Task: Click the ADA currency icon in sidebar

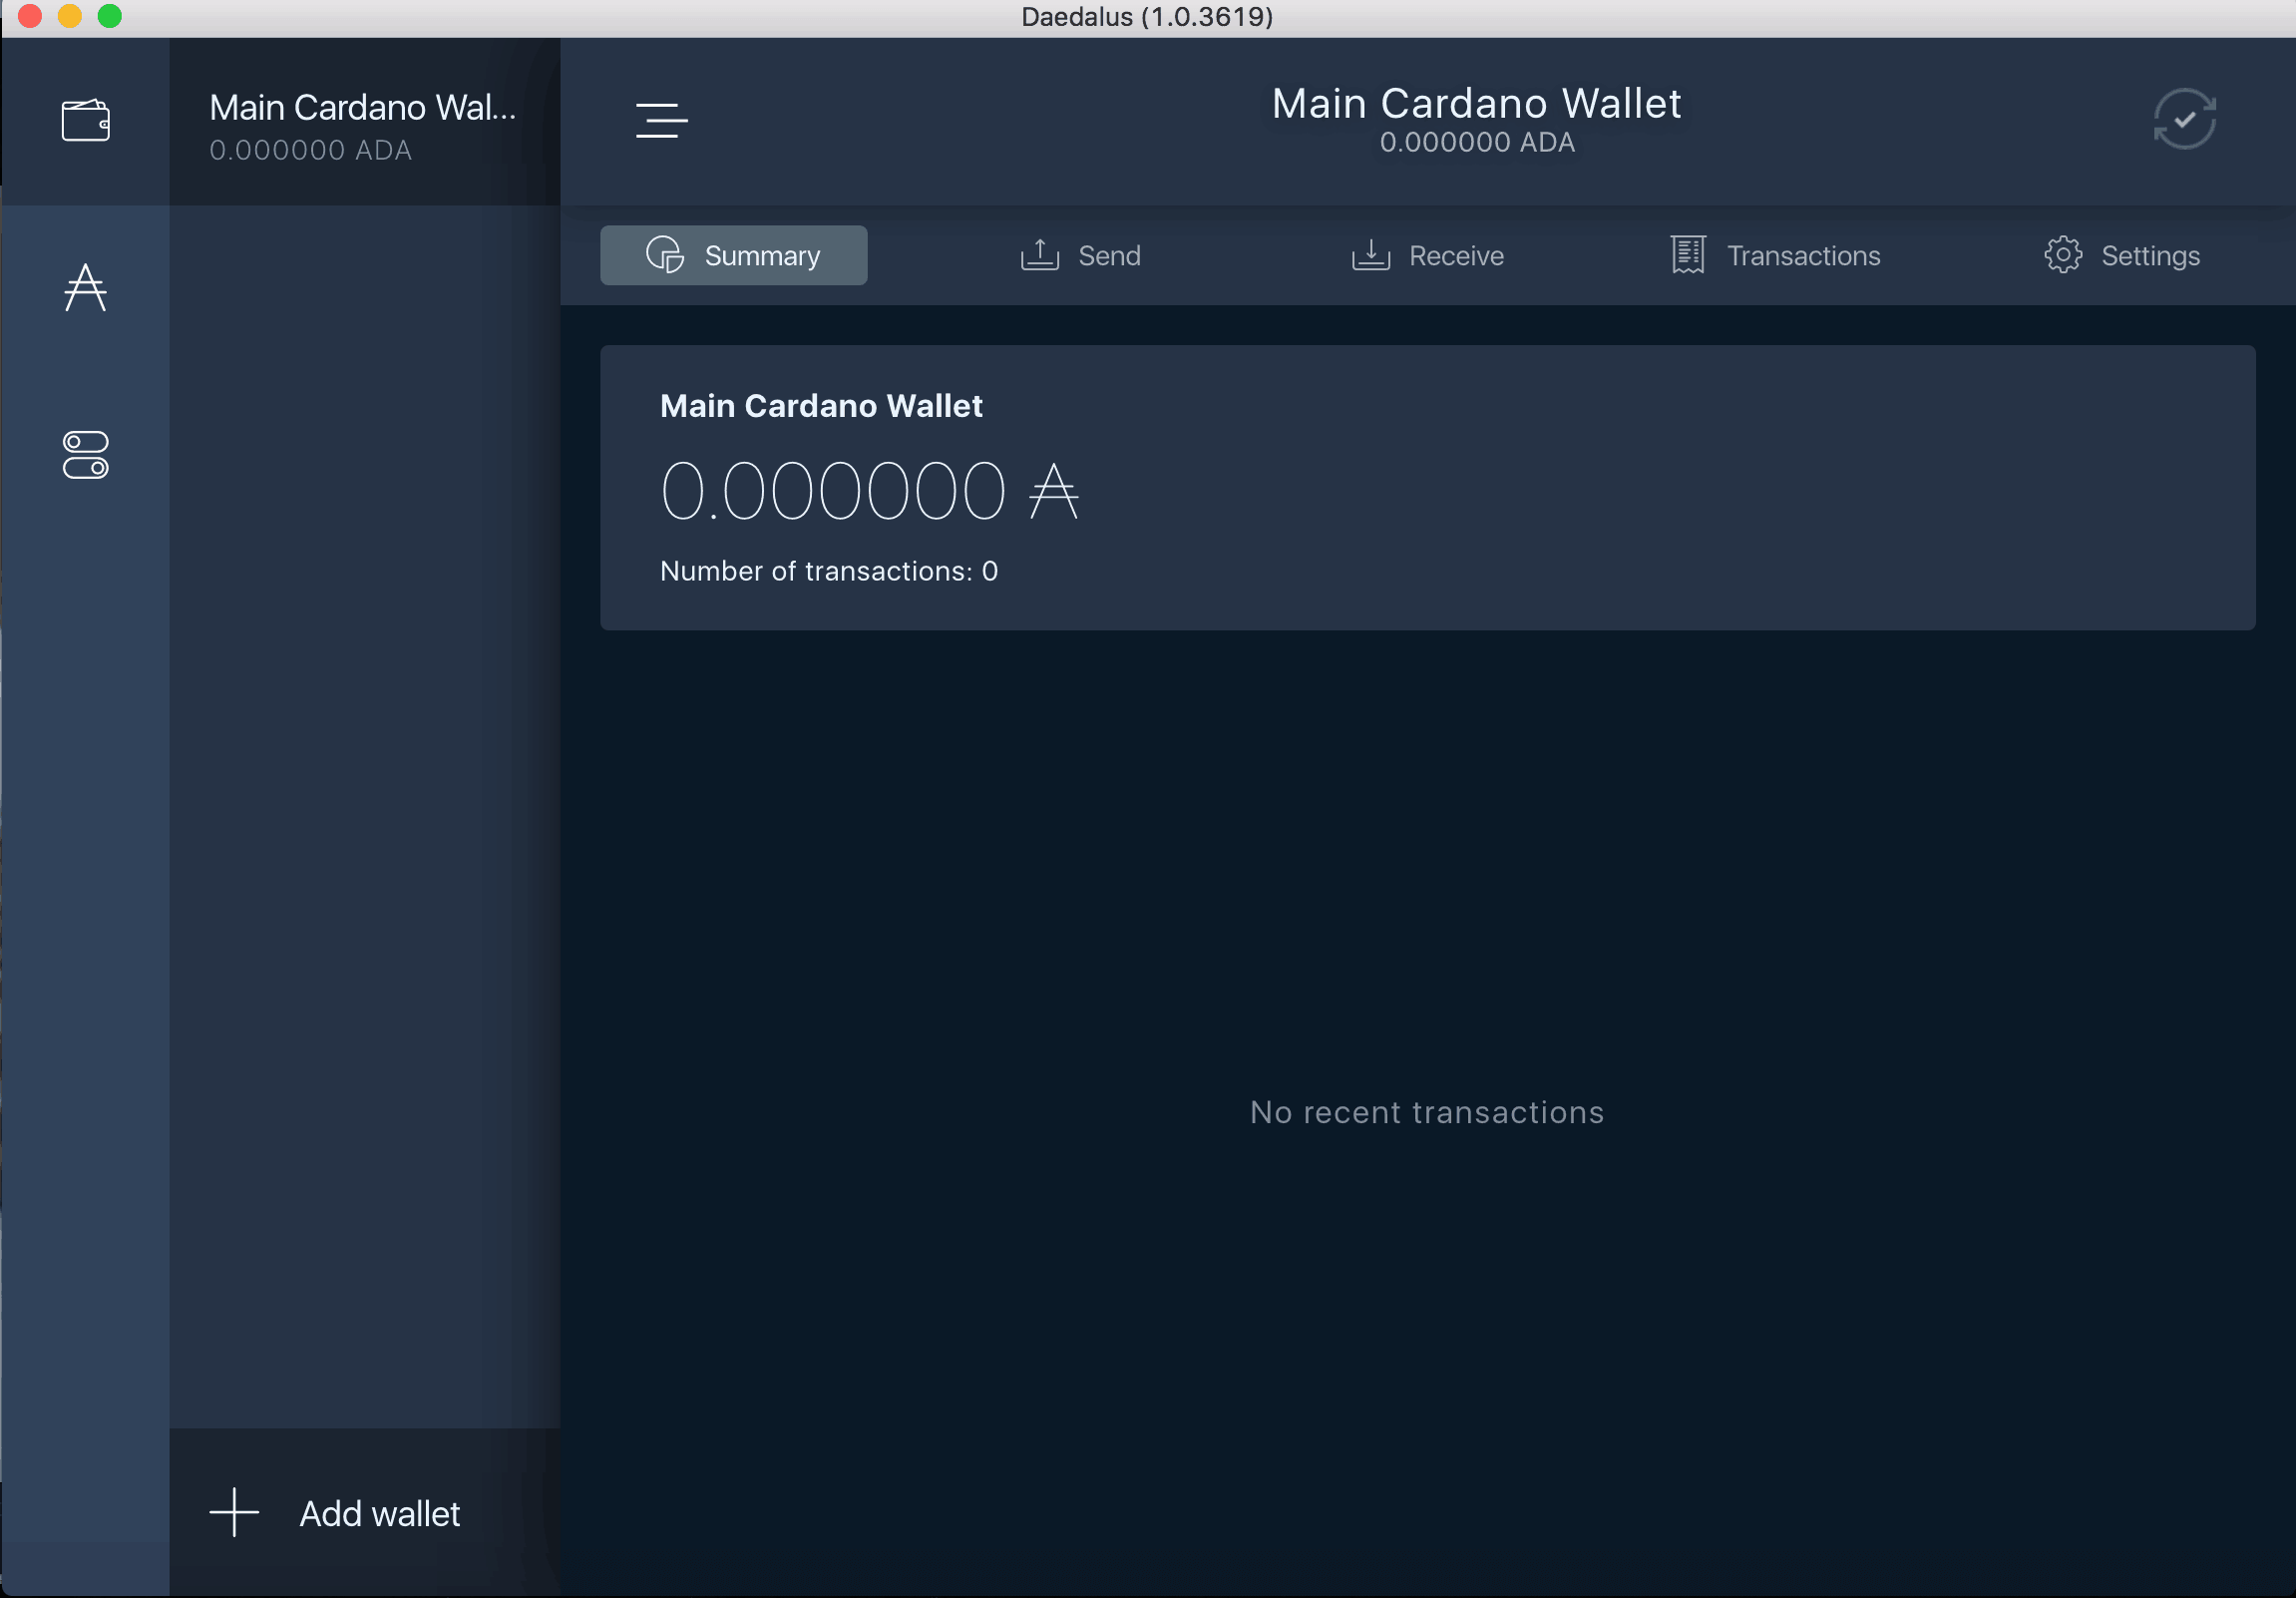Action: [86, 288]
